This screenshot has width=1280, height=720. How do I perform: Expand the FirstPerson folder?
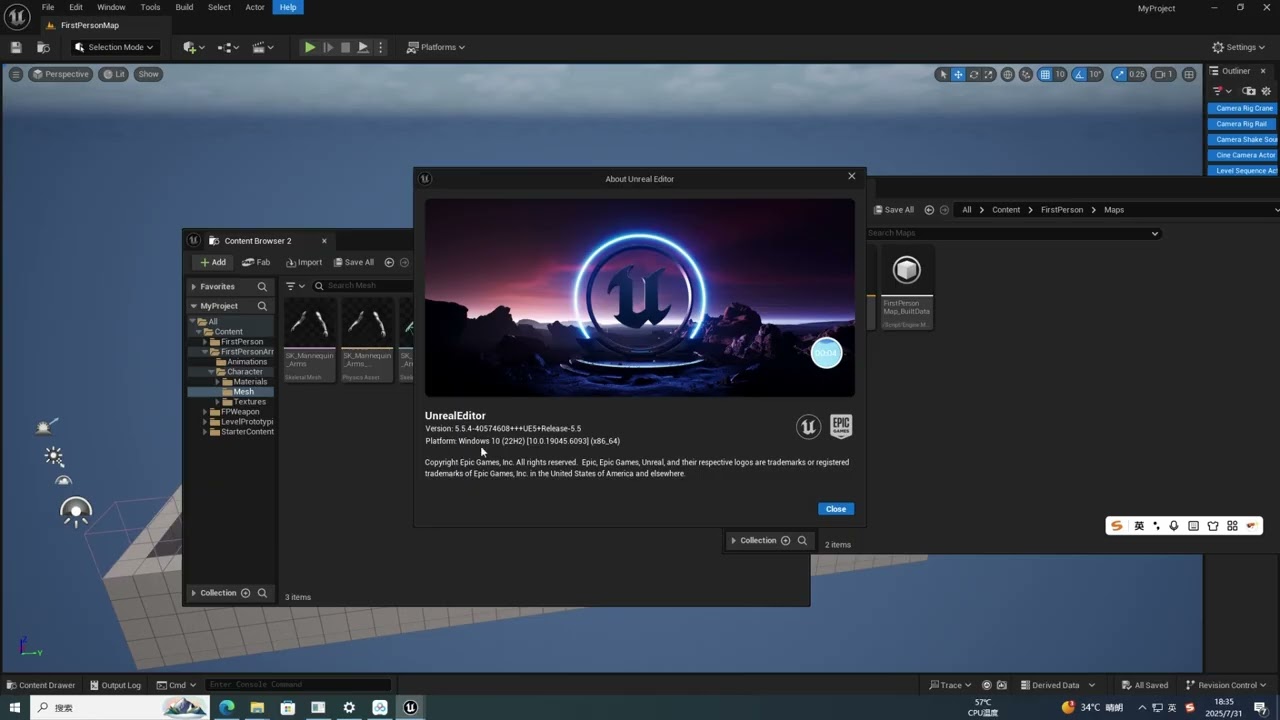205,342
